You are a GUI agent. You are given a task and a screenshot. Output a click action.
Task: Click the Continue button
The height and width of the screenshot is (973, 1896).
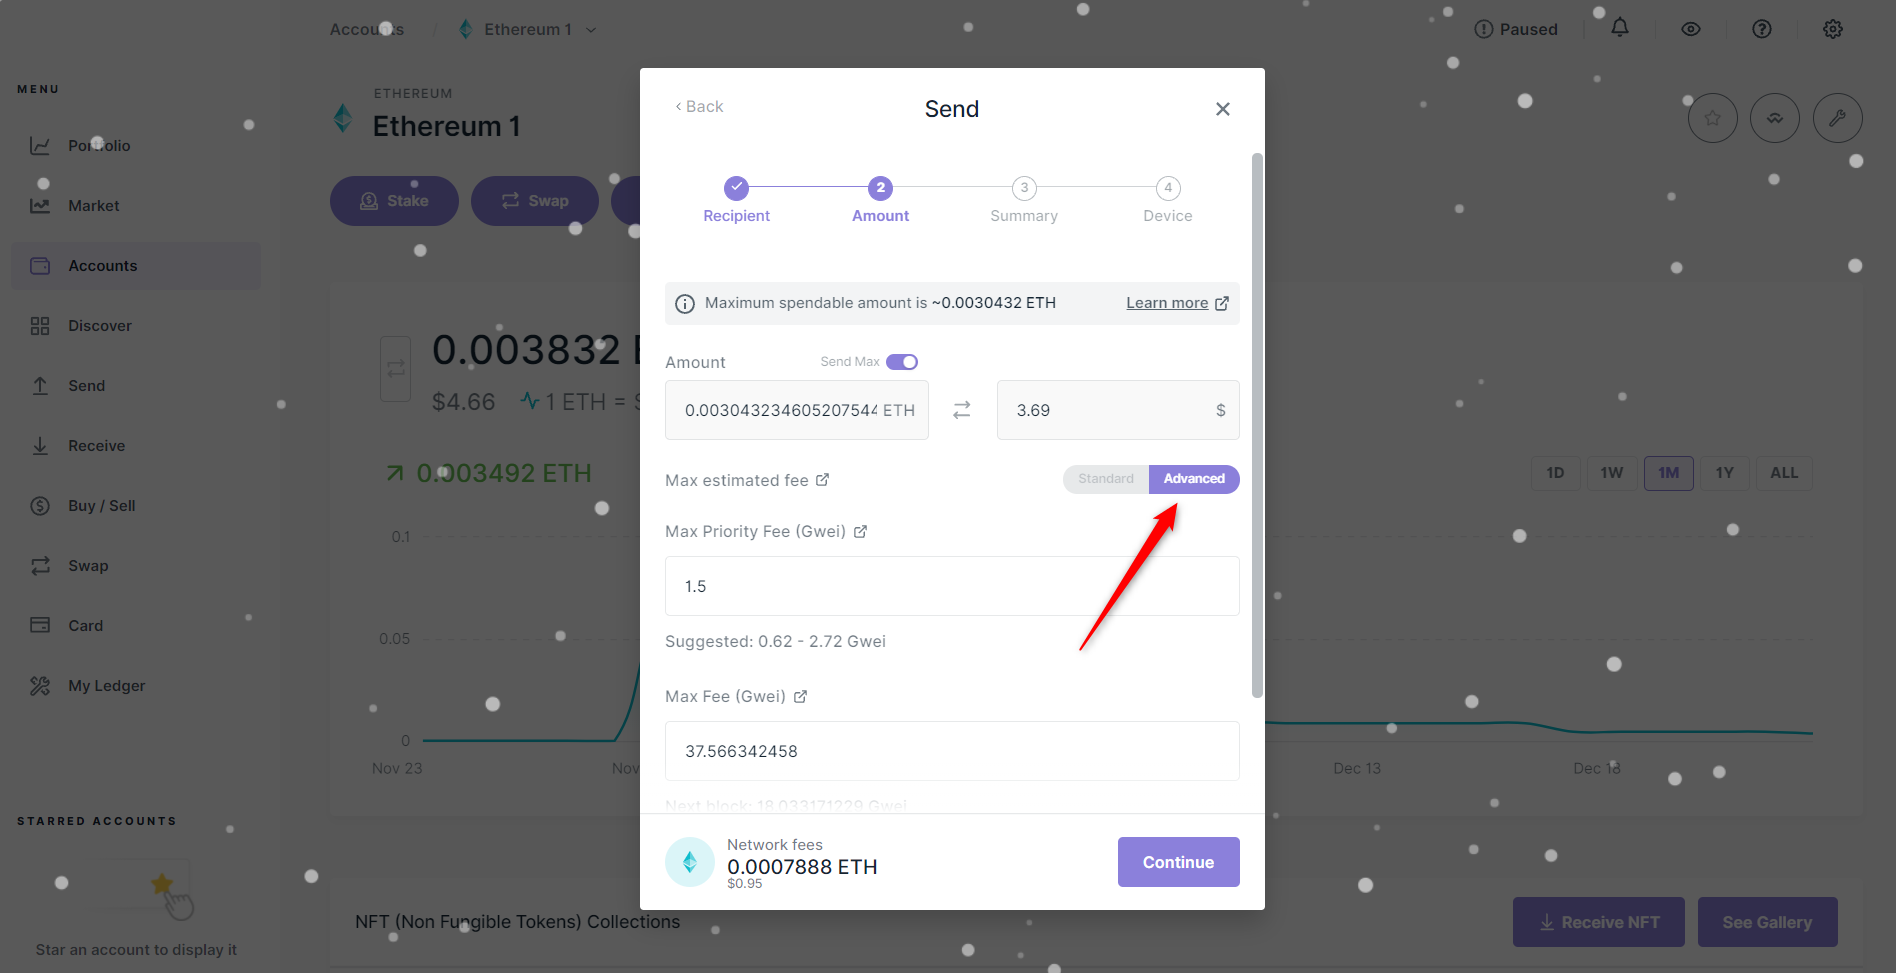[1179, 862]
